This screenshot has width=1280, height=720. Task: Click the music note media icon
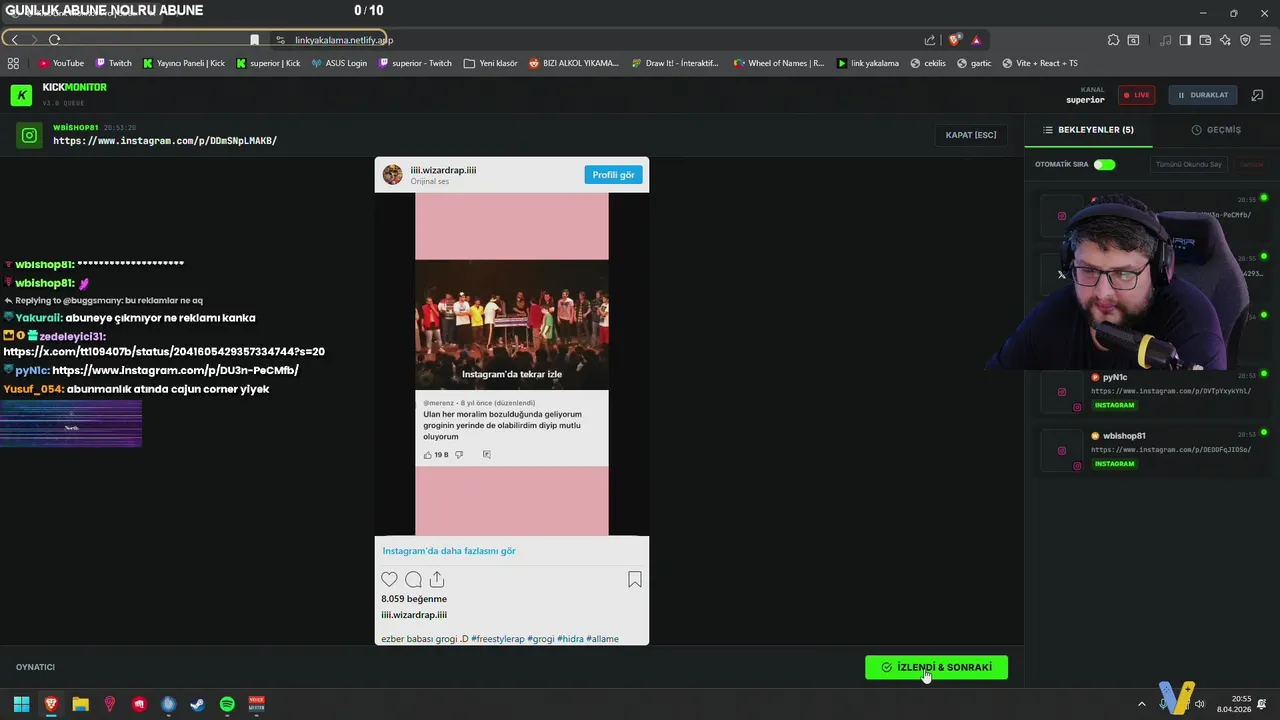point(1166,40)
